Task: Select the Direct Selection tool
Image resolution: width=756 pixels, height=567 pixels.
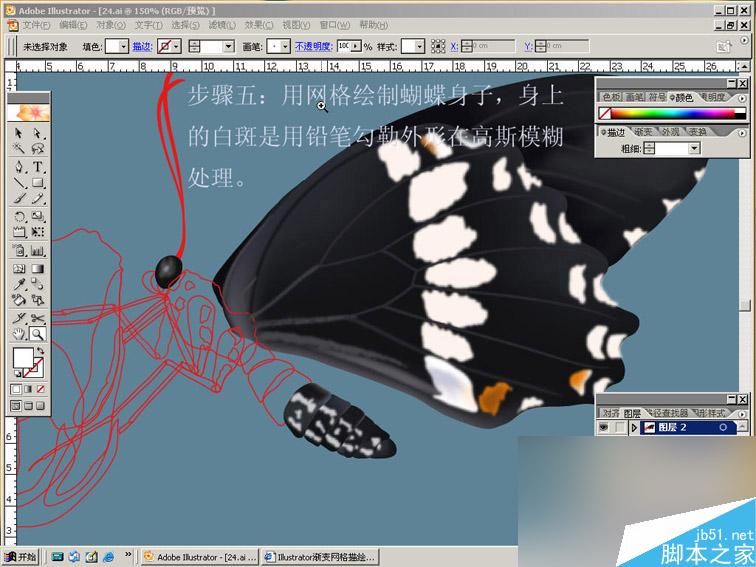Action: (x=38, y=133)
